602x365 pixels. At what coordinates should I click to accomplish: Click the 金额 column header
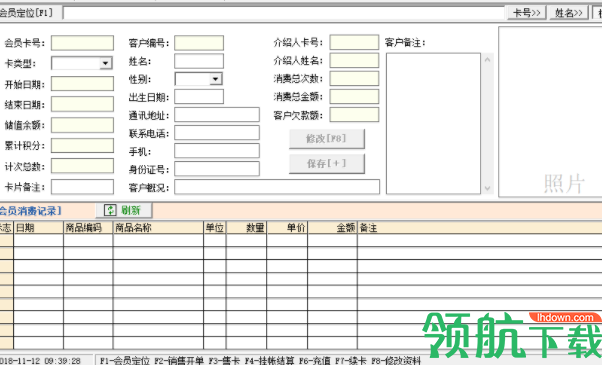[x=332, y=228]
